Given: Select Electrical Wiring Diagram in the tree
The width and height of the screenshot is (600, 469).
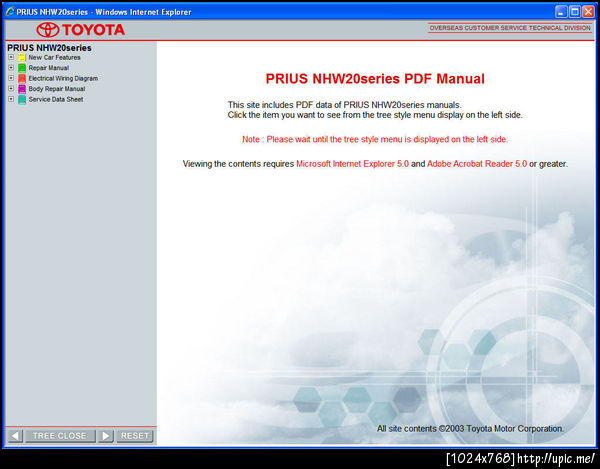Looking at the screenshot, I should click(63, 78).
